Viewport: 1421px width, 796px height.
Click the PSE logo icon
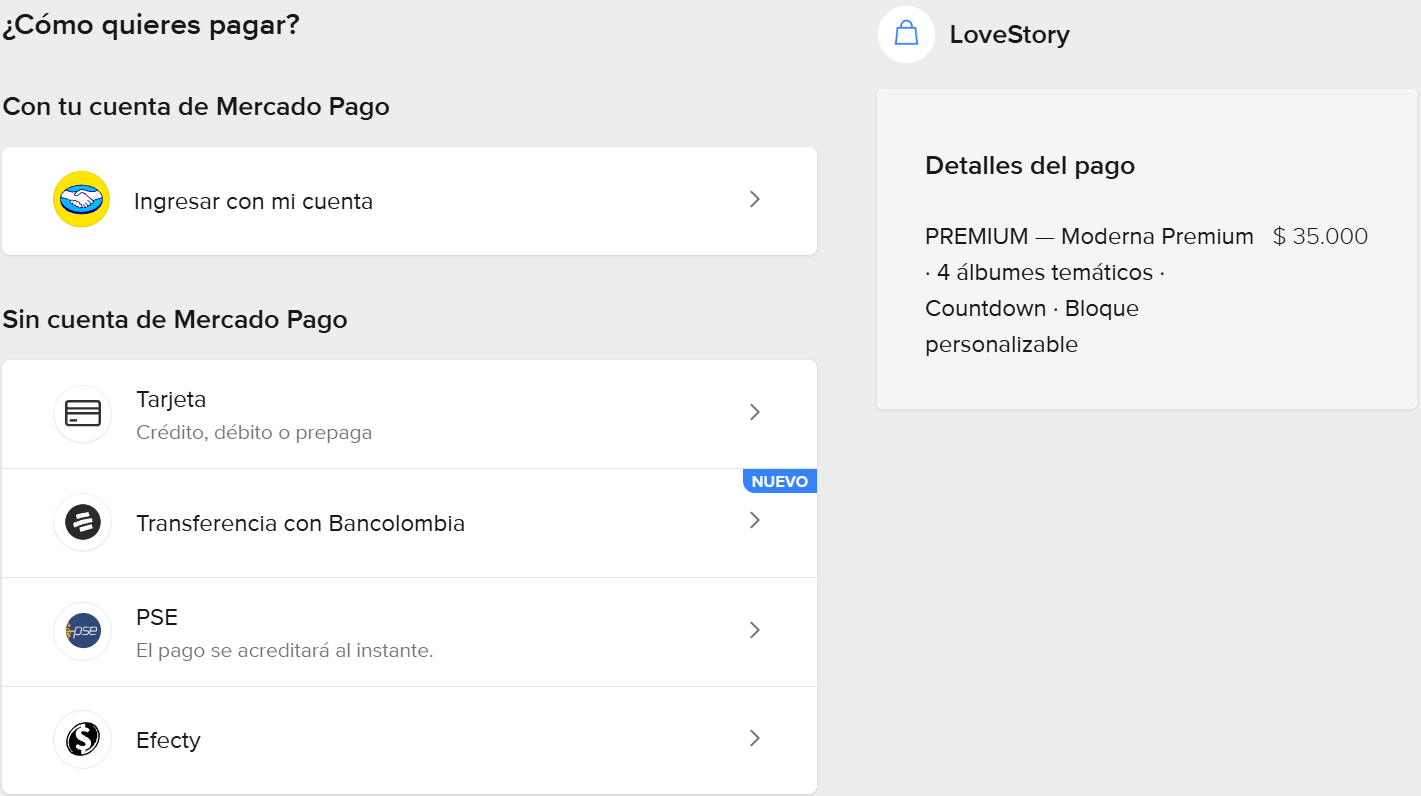click(82, 631)
